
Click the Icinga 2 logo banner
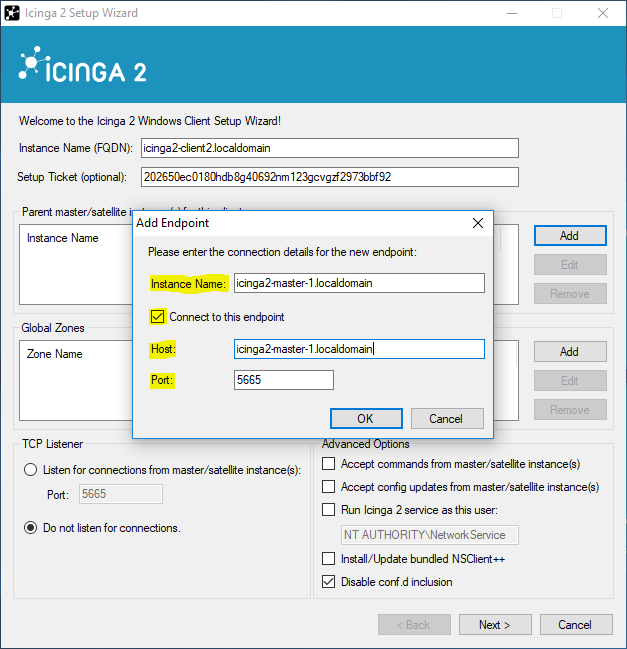point(83,65)
